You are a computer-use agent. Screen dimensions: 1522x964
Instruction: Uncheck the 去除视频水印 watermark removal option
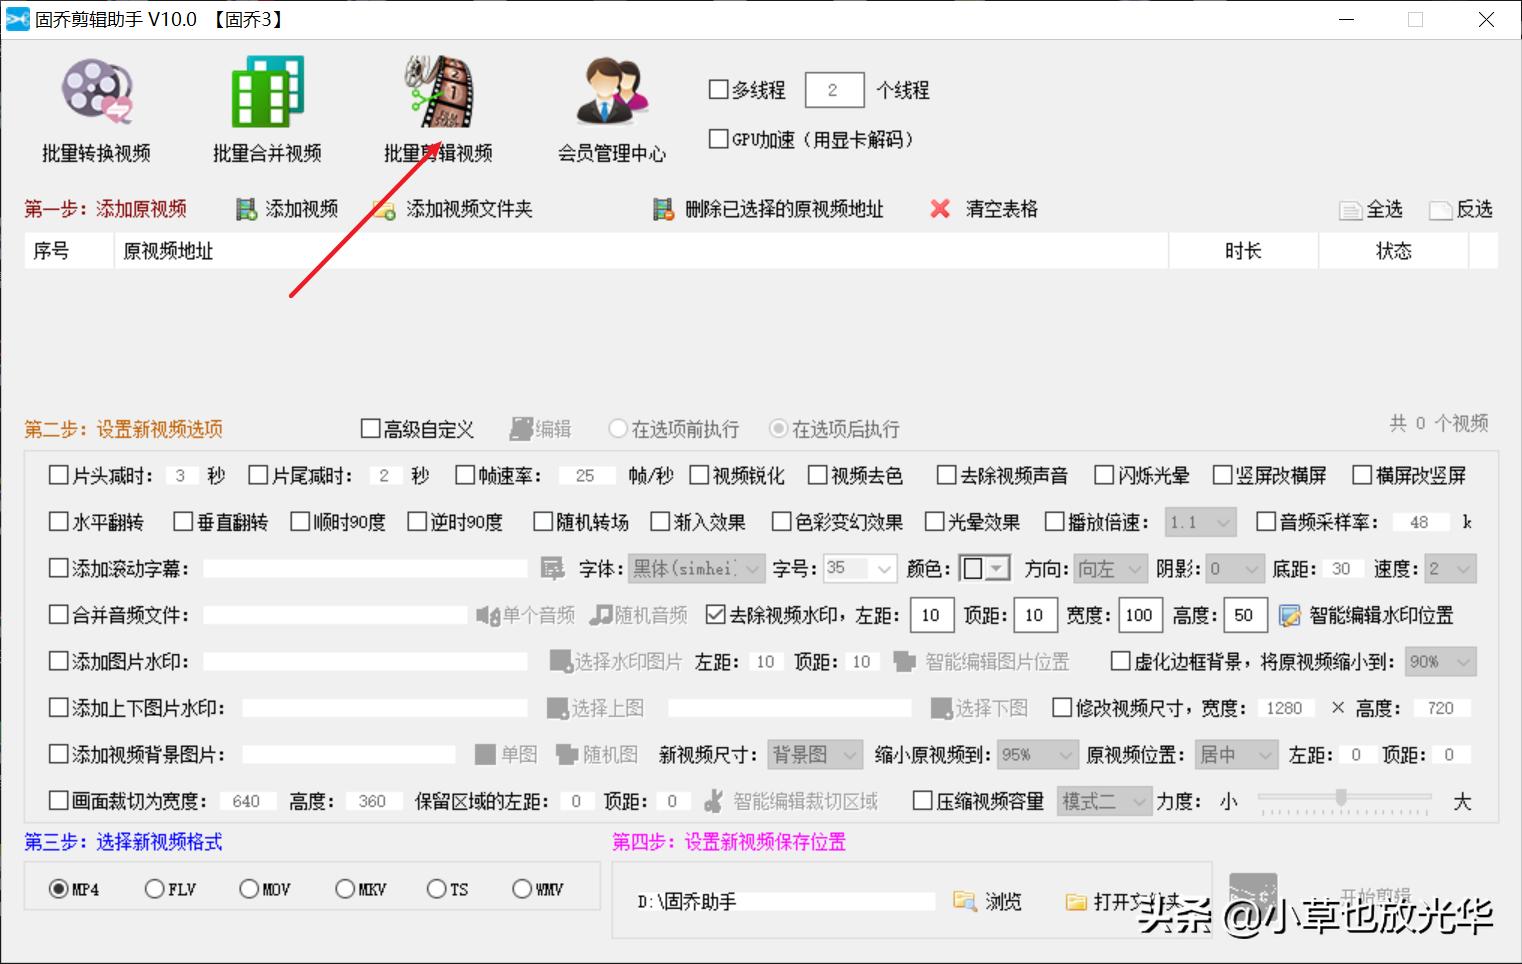point(717,615)
